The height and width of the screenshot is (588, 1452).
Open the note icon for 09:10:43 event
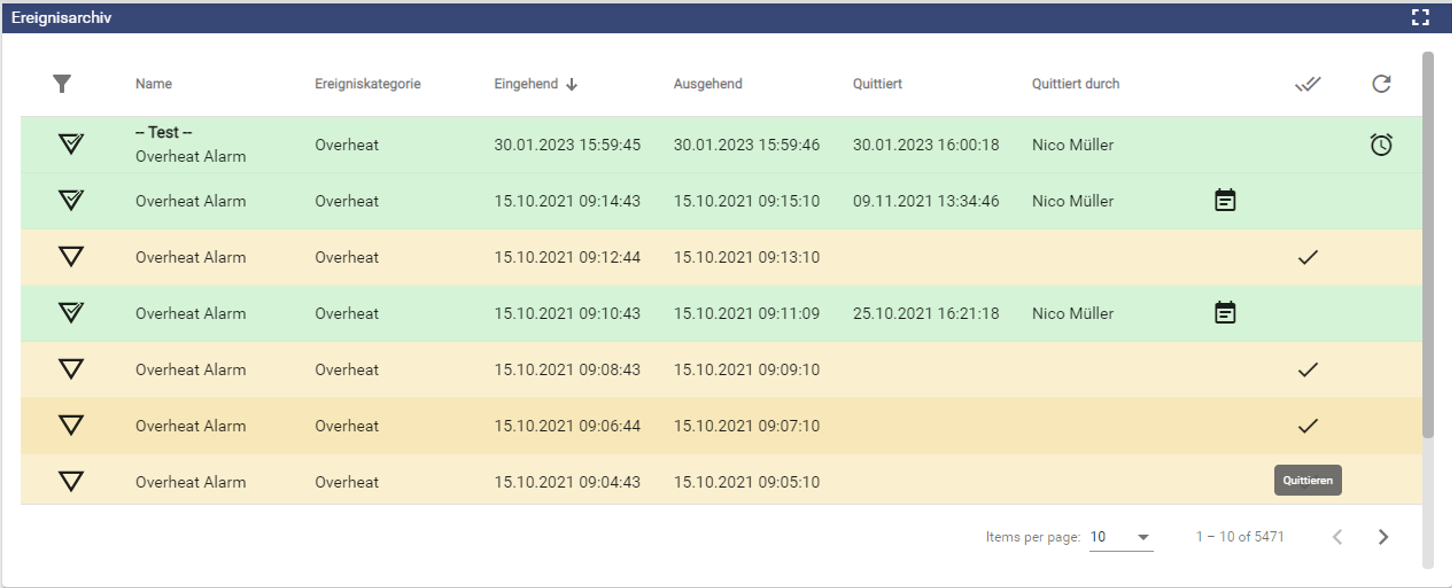point(1225,313)
